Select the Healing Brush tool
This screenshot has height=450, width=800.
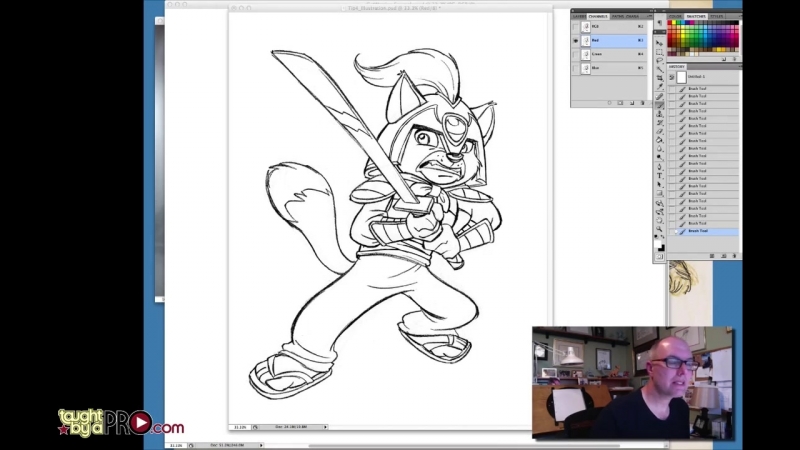[659, 96]
